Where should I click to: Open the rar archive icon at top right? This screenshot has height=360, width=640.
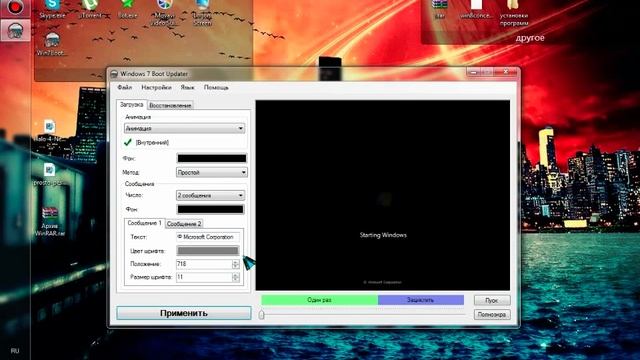440,9
